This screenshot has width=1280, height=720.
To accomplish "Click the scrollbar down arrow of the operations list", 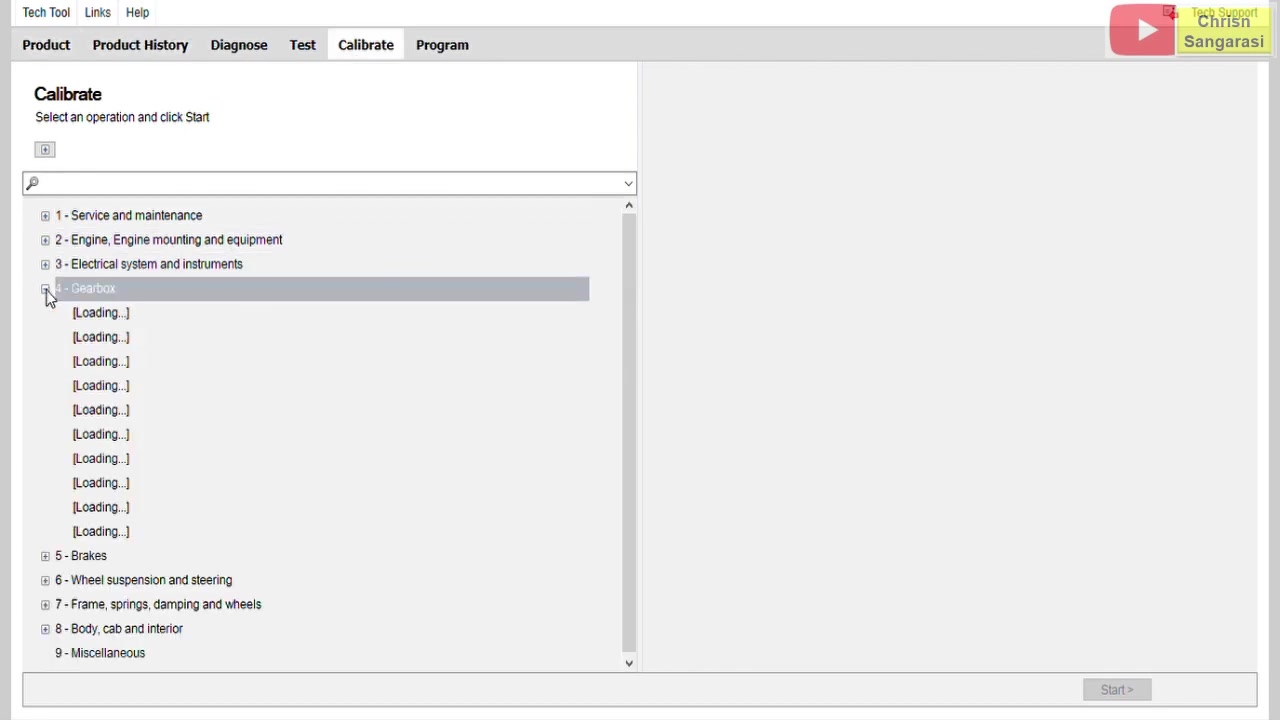I will (629, 662).
